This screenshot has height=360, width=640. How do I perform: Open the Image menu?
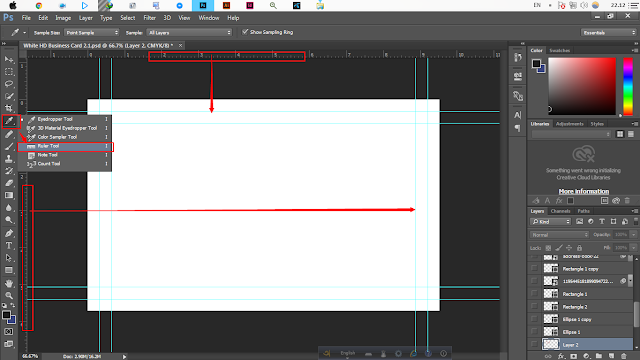[63, 18]
